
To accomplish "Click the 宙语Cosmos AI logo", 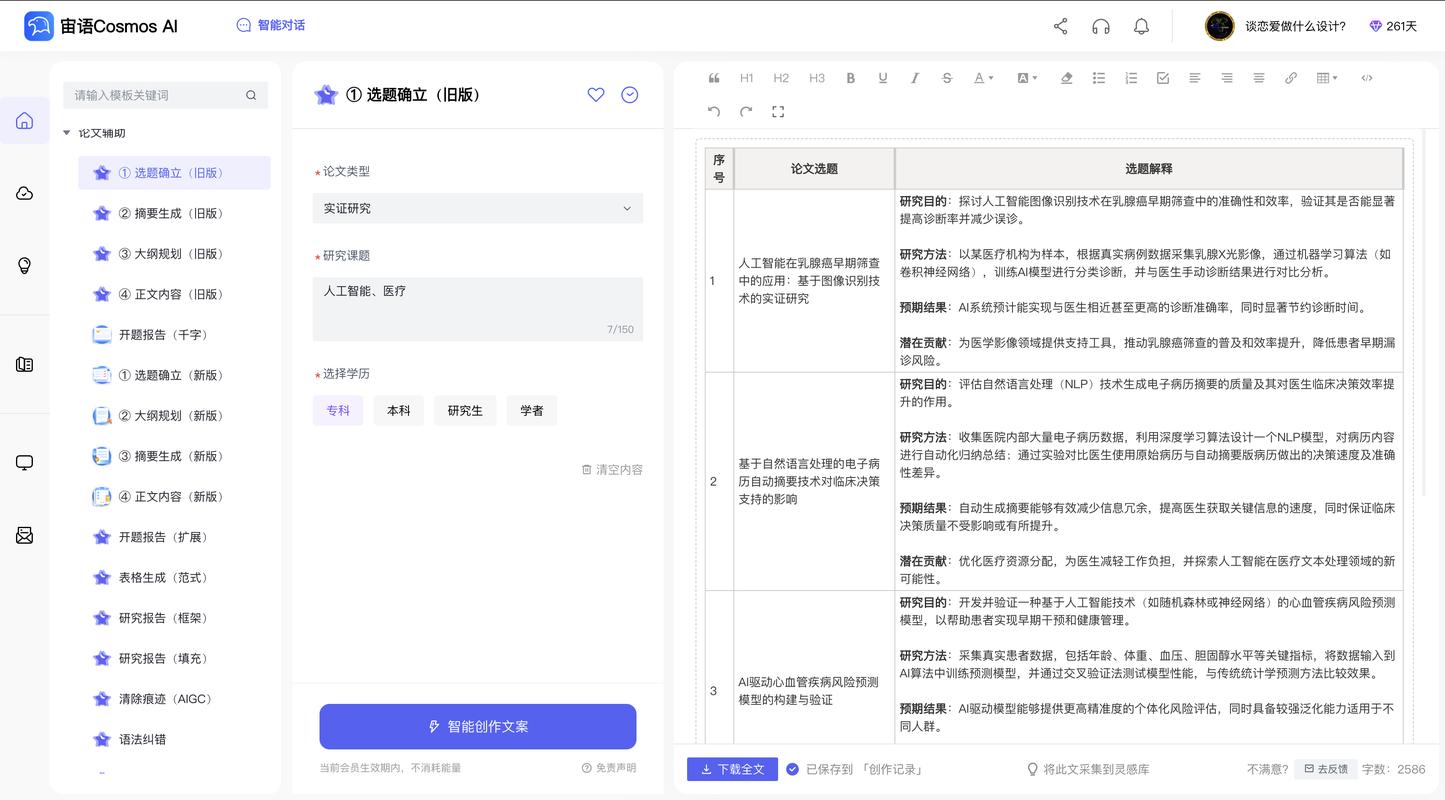I will (x=101, y=26).
